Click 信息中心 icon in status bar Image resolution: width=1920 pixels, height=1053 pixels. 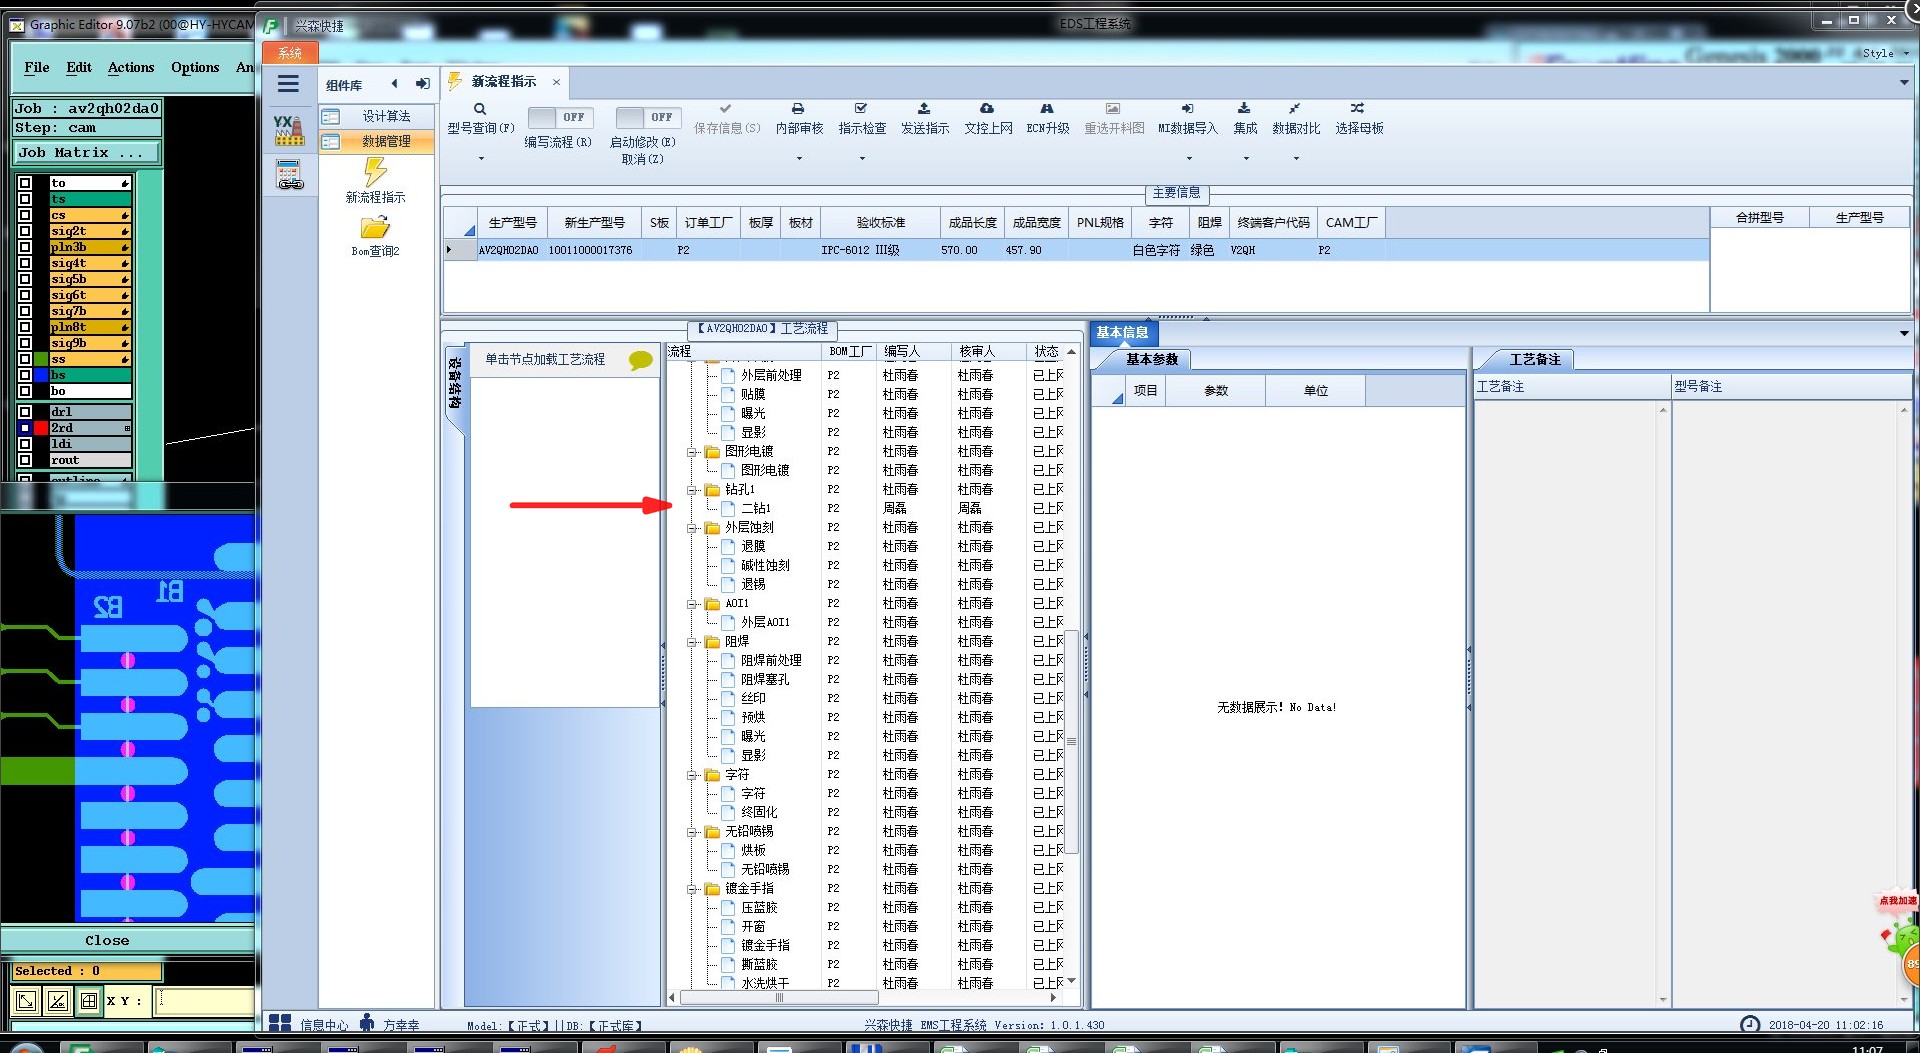click(280, 1024)
